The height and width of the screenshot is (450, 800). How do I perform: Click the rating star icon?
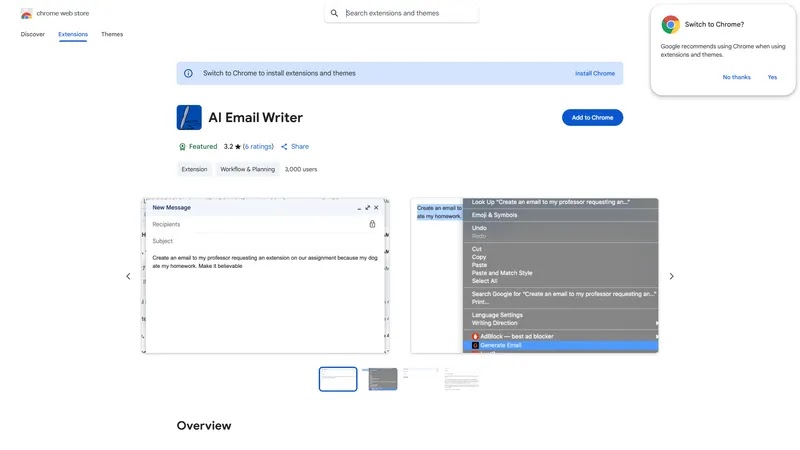click(238, 147)
